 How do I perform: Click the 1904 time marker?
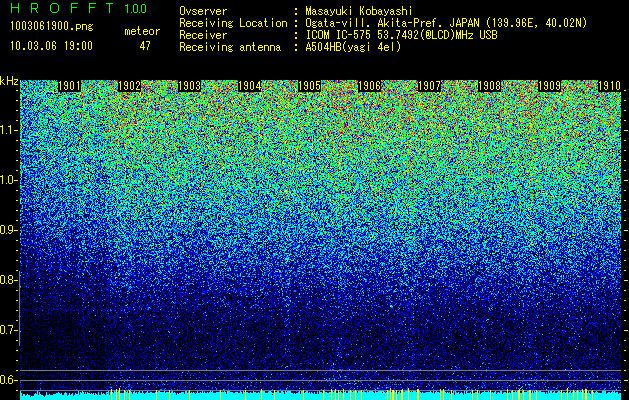(x=250, y=86)
